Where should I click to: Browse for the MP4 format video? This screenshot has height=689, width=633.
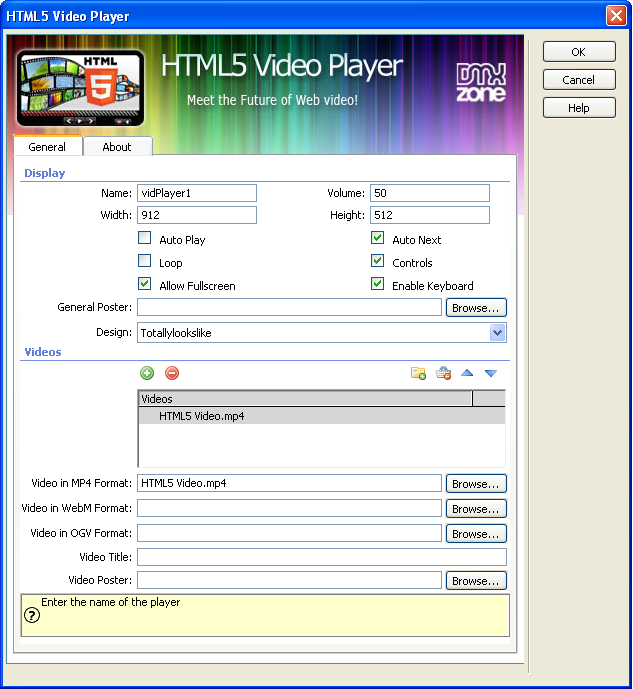tap(476, 483)
